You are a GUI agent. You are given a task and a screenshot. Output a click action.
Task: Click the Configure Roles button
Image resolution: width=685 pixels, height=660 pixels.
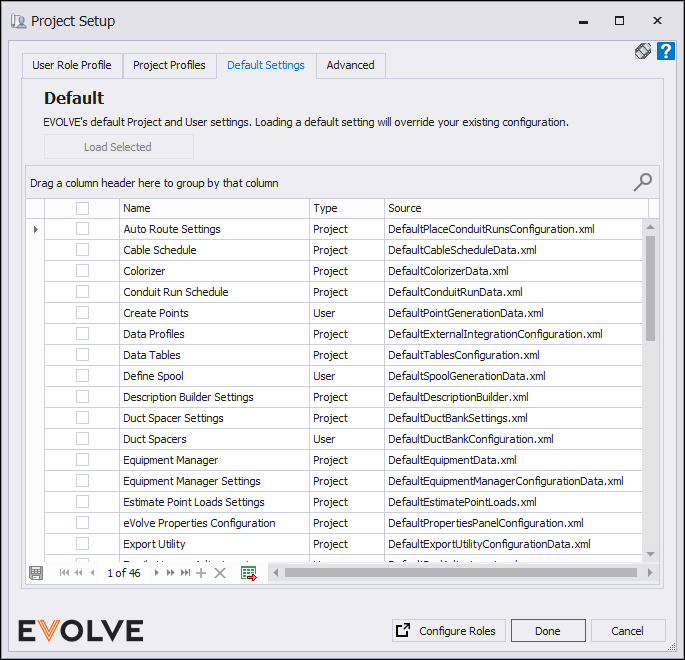coord(449,631)
